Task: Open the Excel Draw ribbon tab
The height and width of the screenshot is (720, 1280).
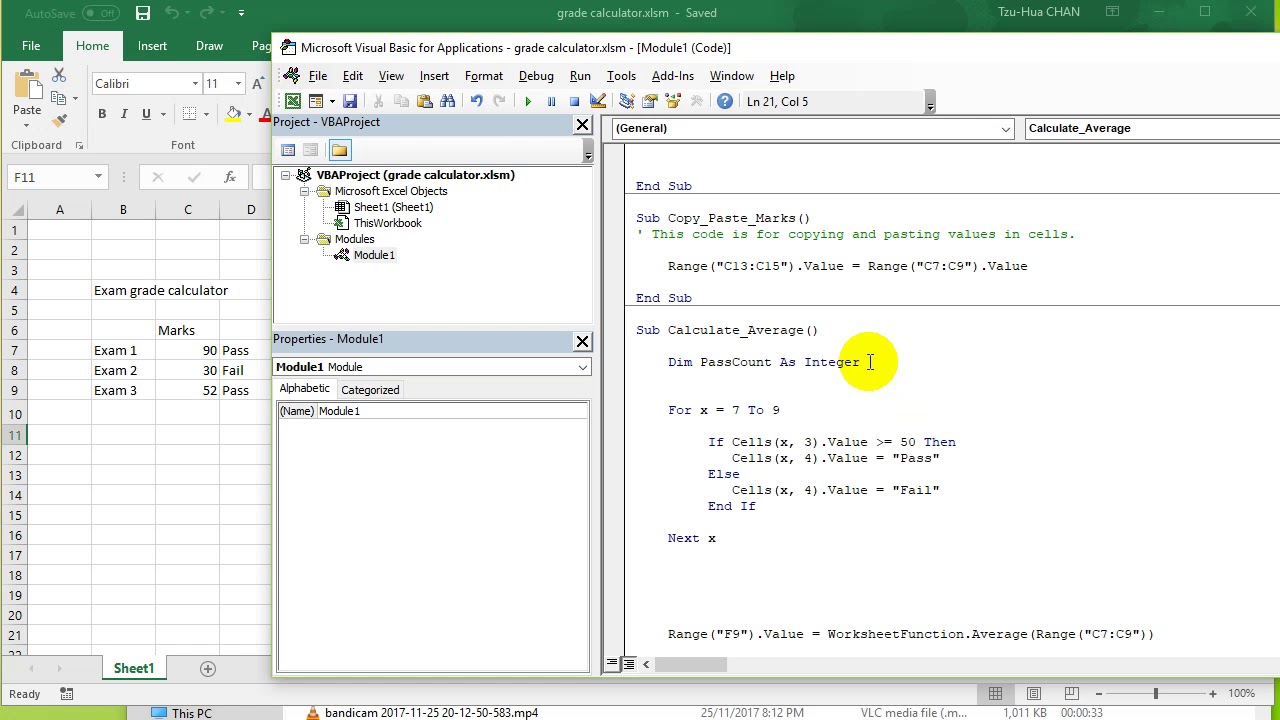Action: tap(209, 46)
